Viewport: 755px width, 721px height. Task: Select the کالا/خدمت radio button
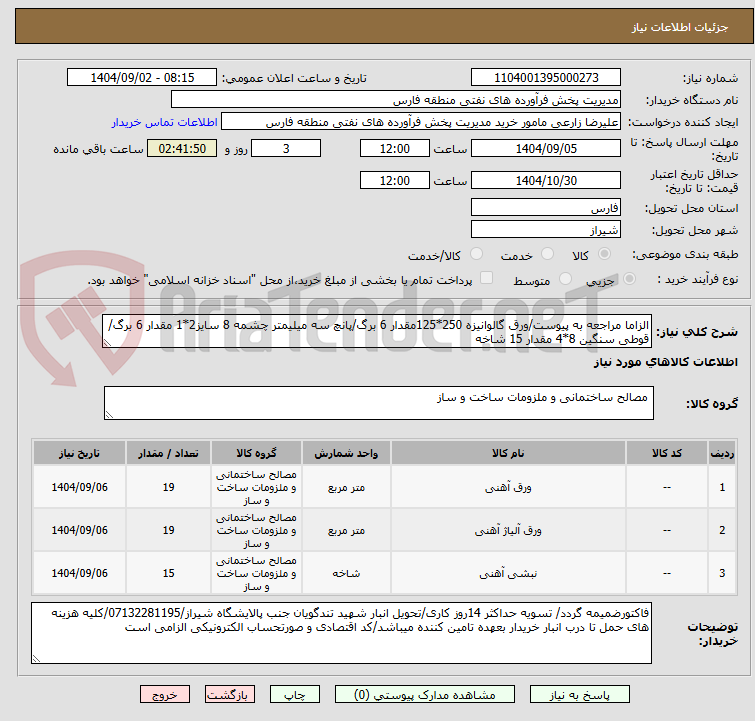click(x=476, y=254)
